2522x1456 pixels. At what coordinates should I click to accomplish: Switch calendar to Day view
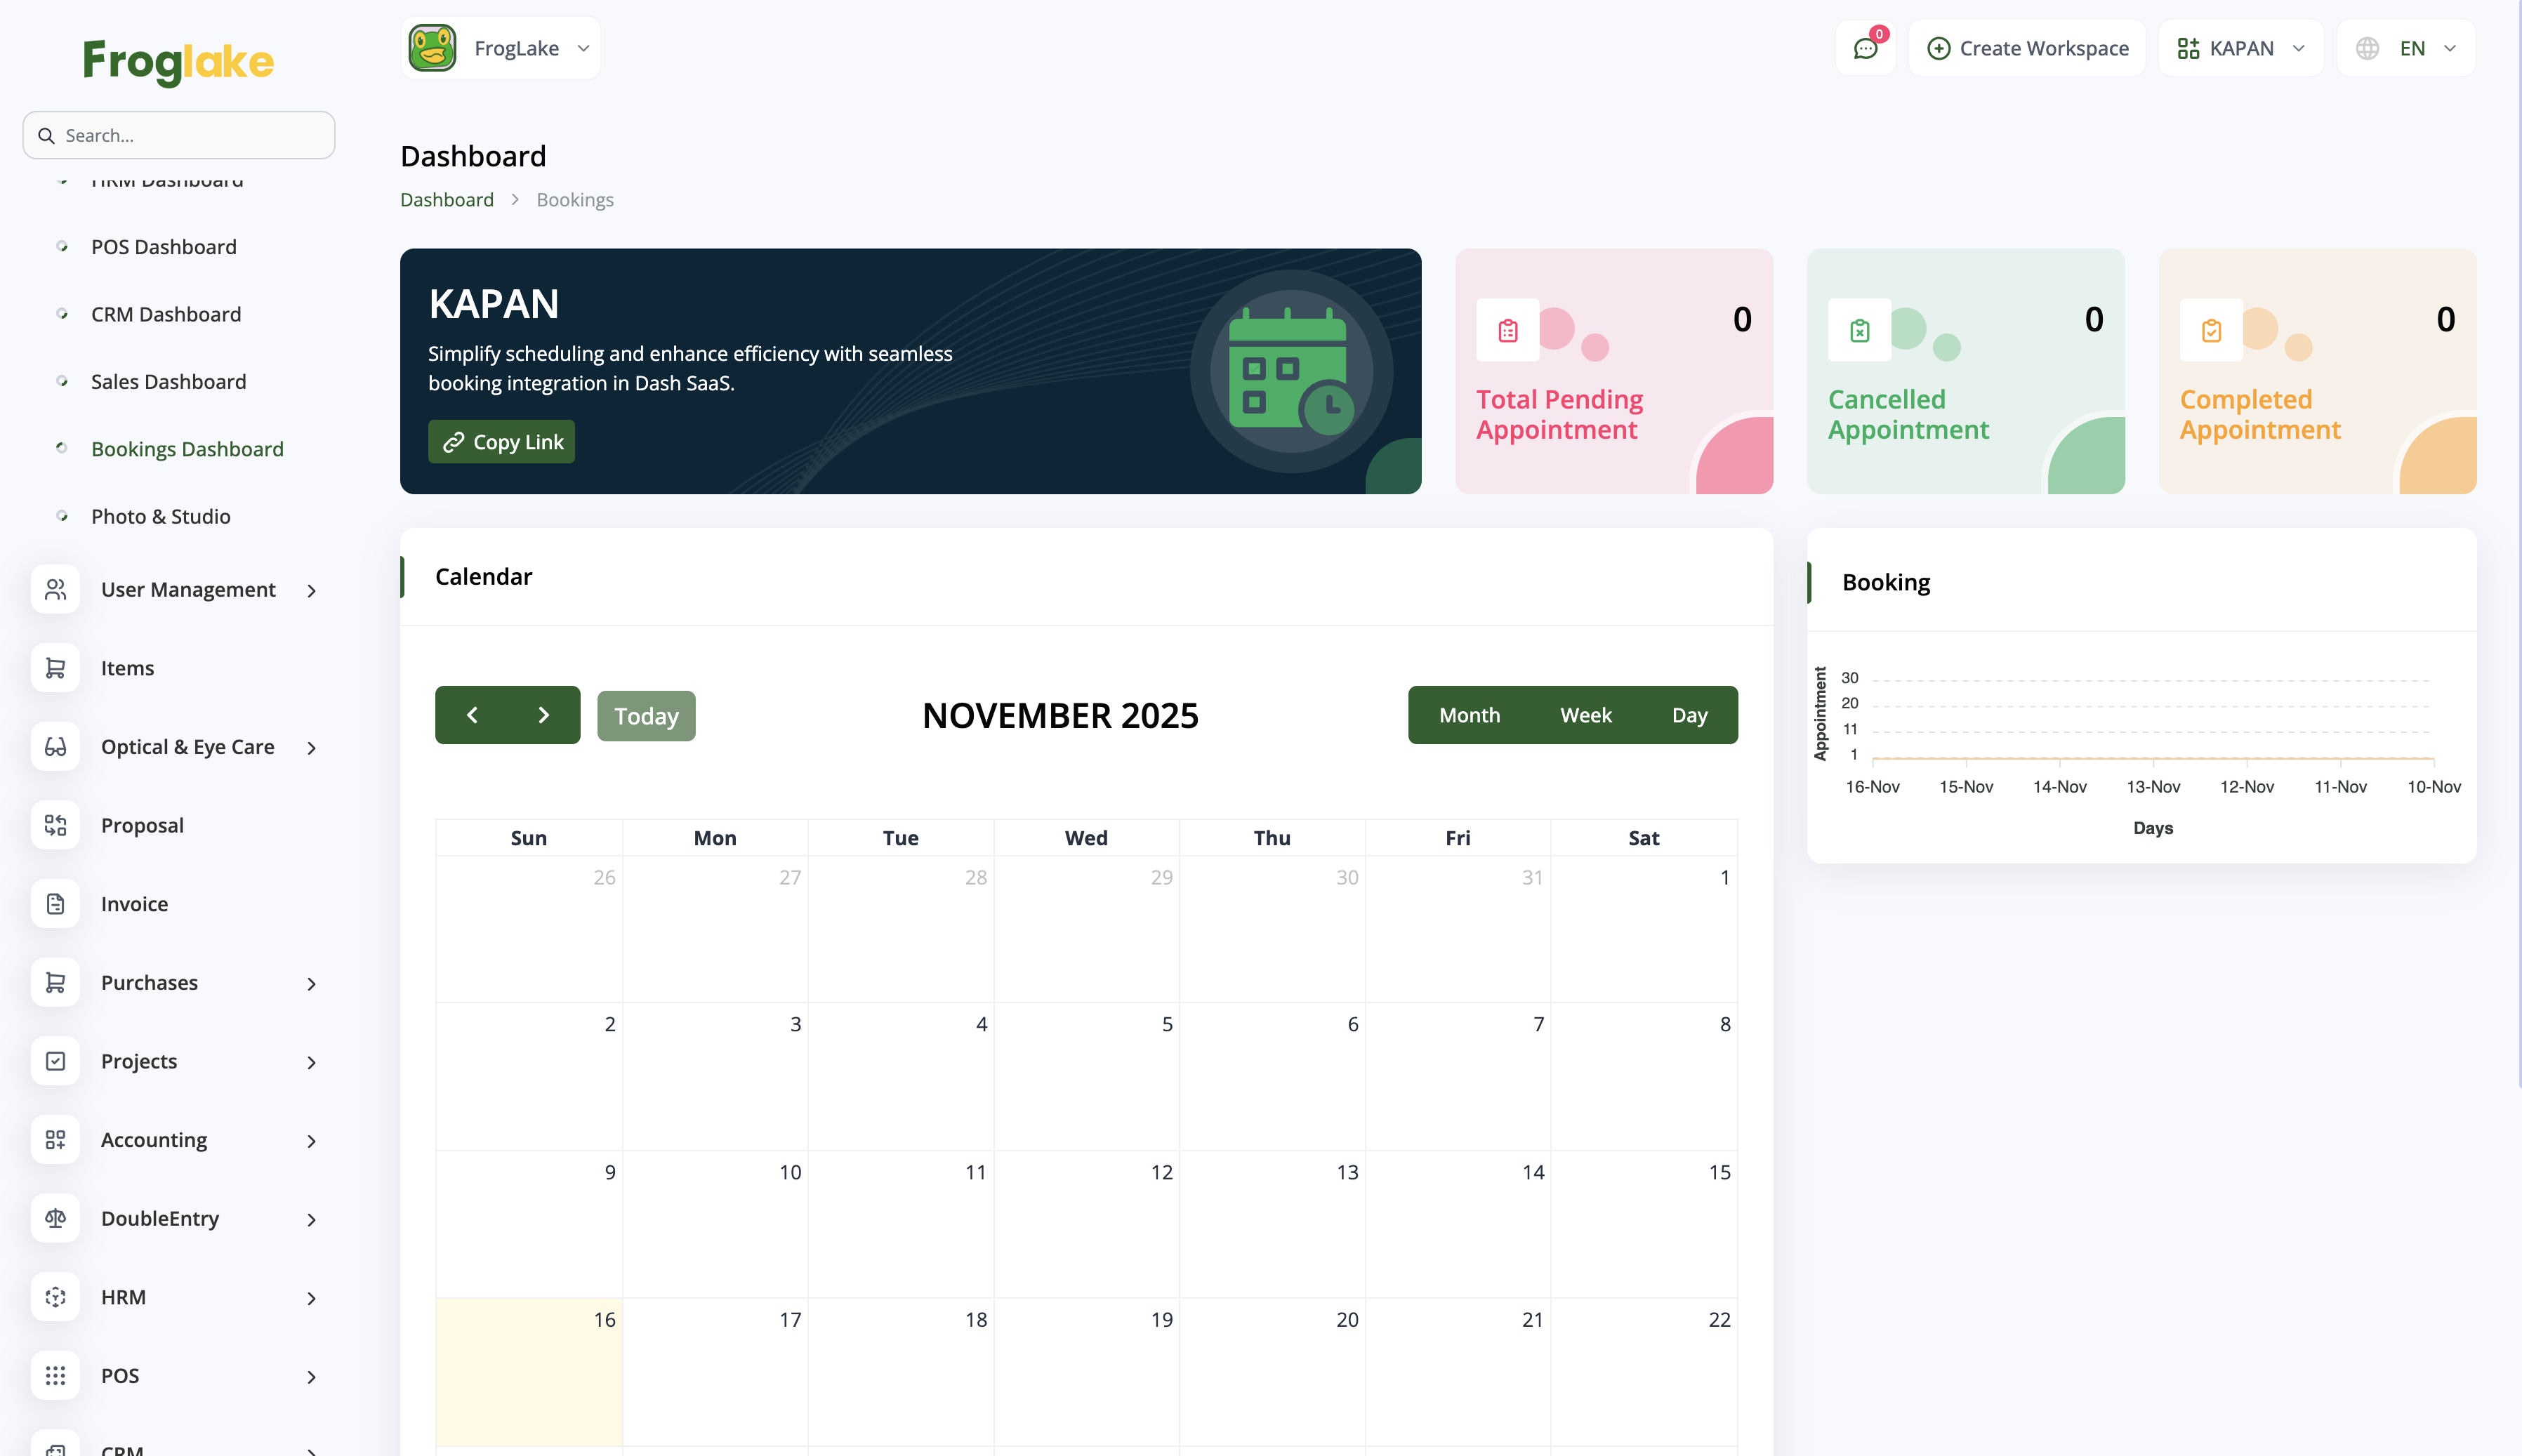1689,715
